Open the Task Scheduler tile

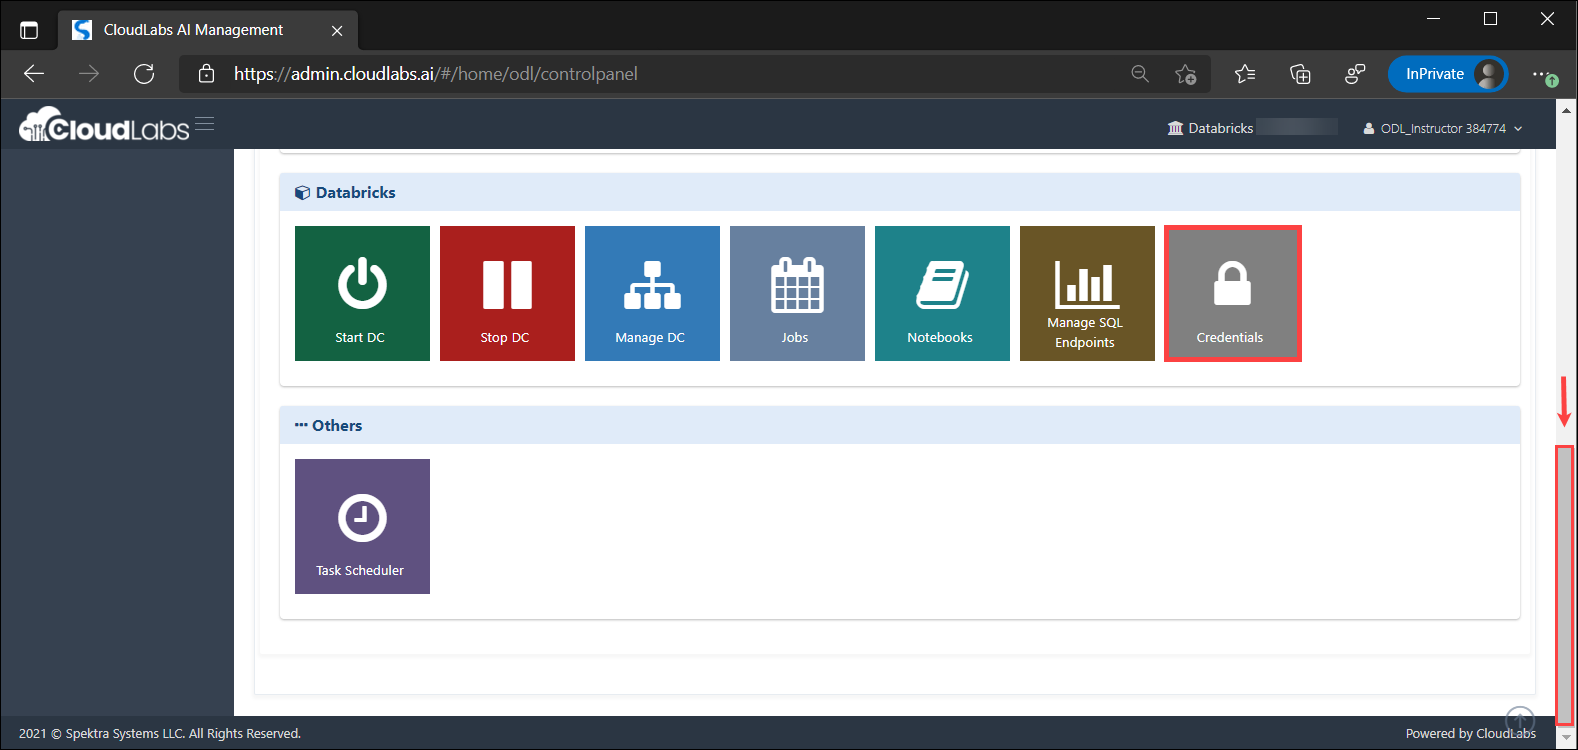[362, 526]
